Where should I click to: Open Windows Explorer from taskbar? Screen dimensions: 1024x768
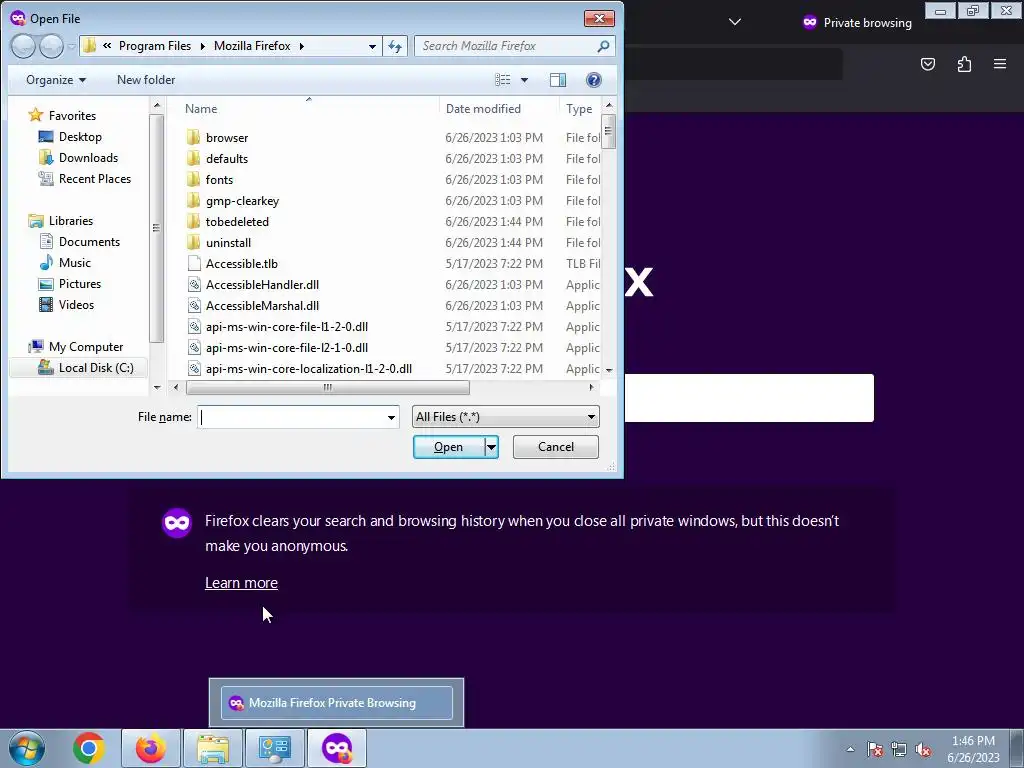(213, 748)
